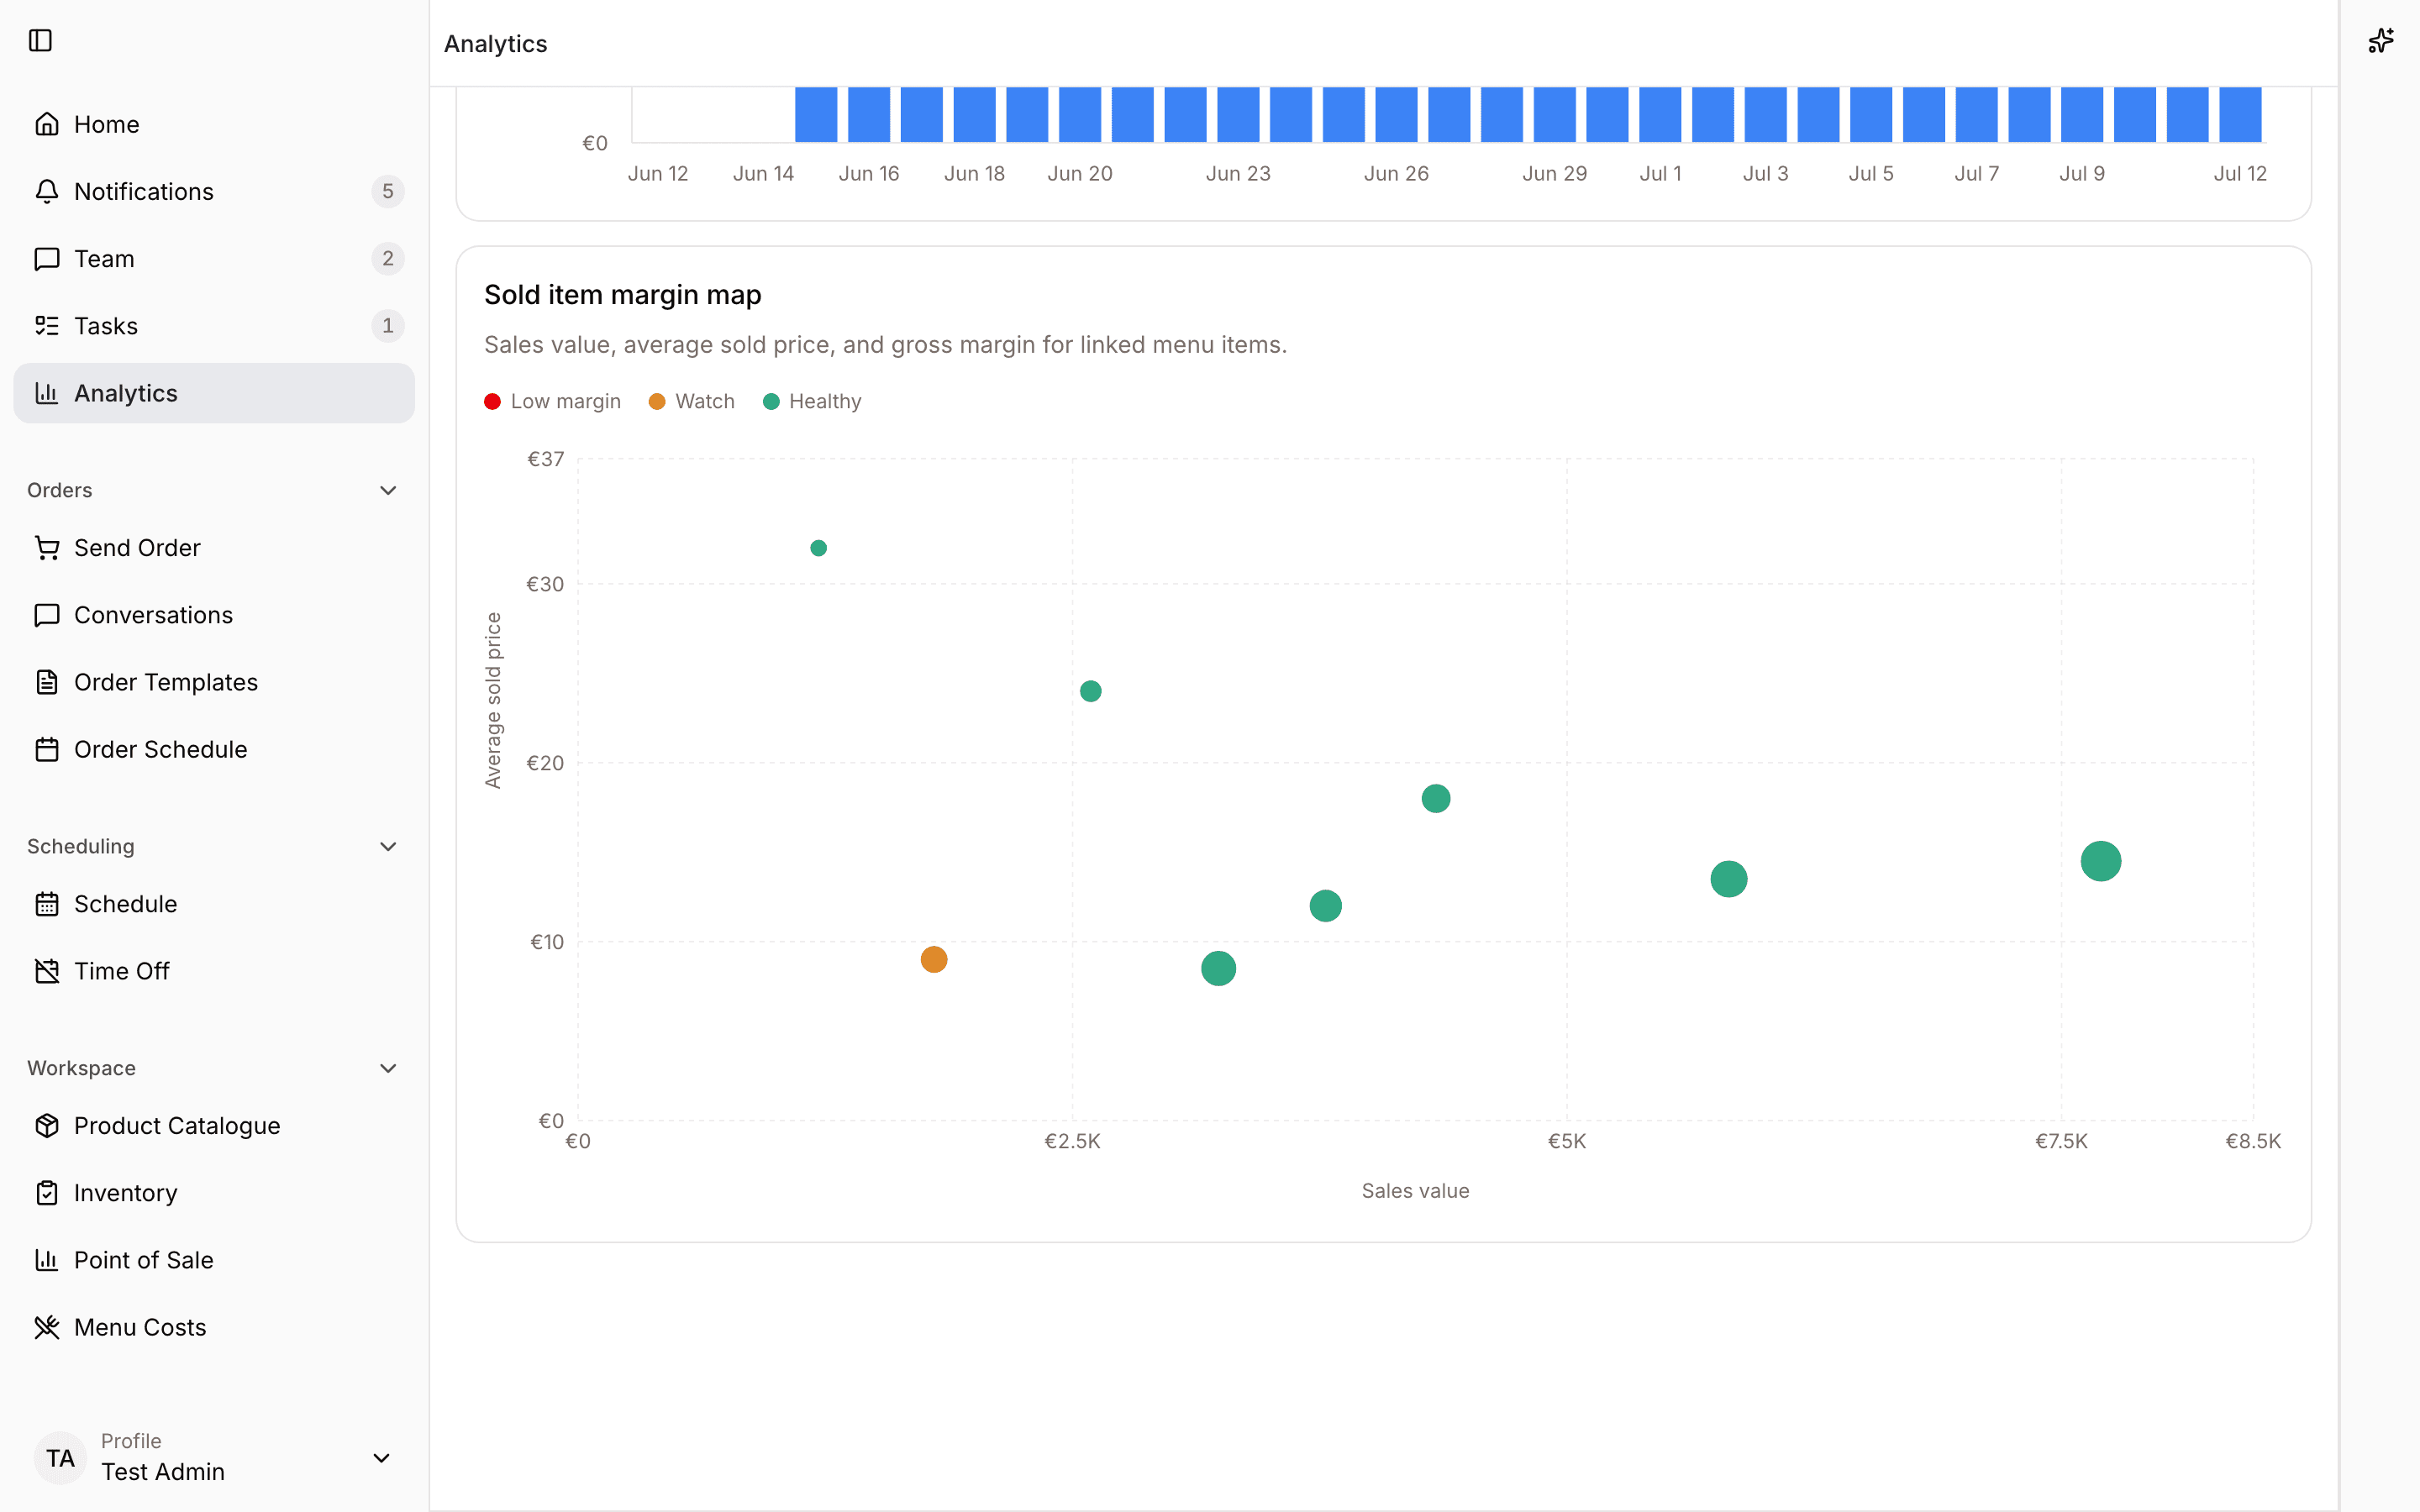Click the Schedule calendar grid icon

point(47,903)
